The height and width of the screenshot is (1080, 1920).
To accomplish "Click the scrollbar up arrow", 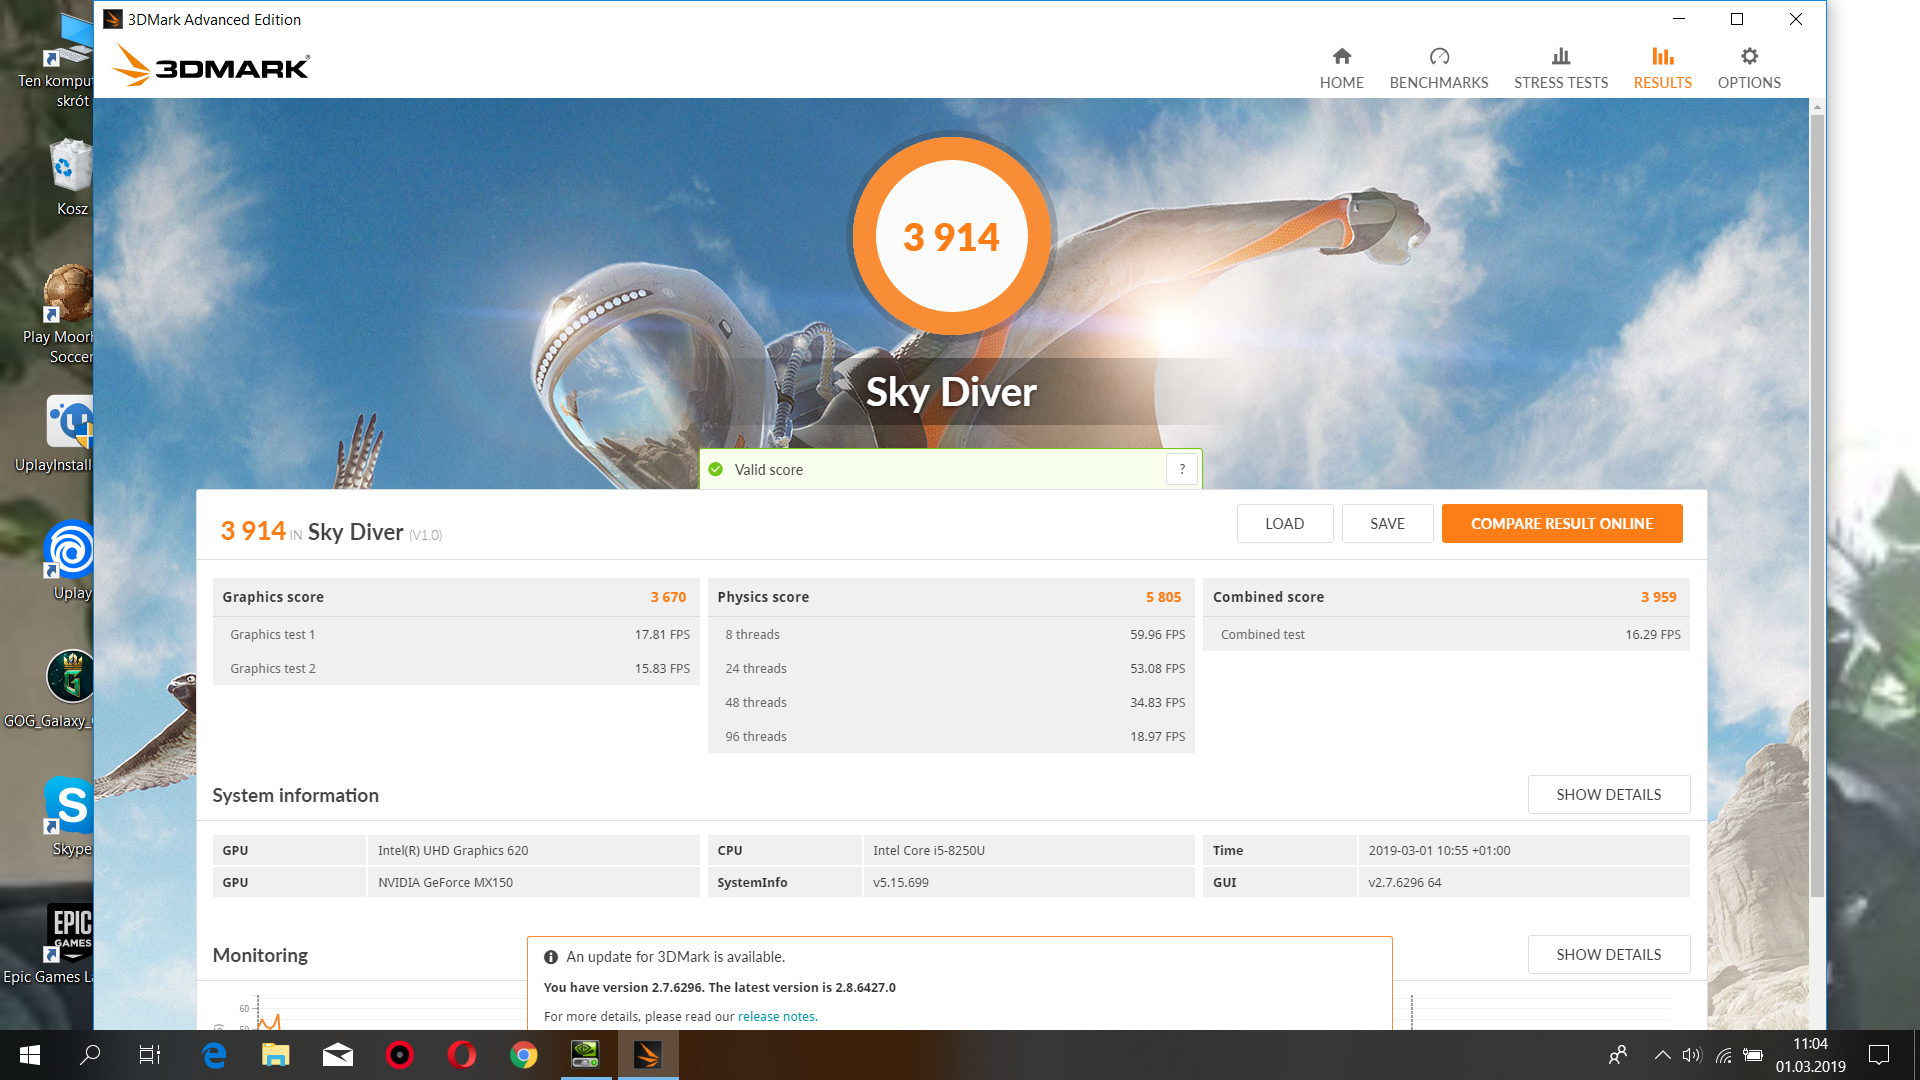I will click(1817, 106).
